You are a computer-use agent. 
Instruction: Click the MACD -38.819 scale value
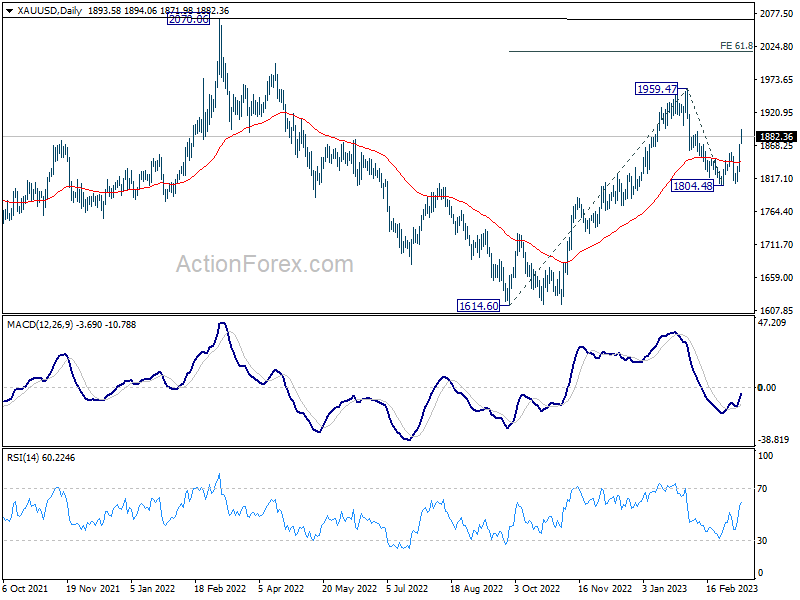pos(773,439)
